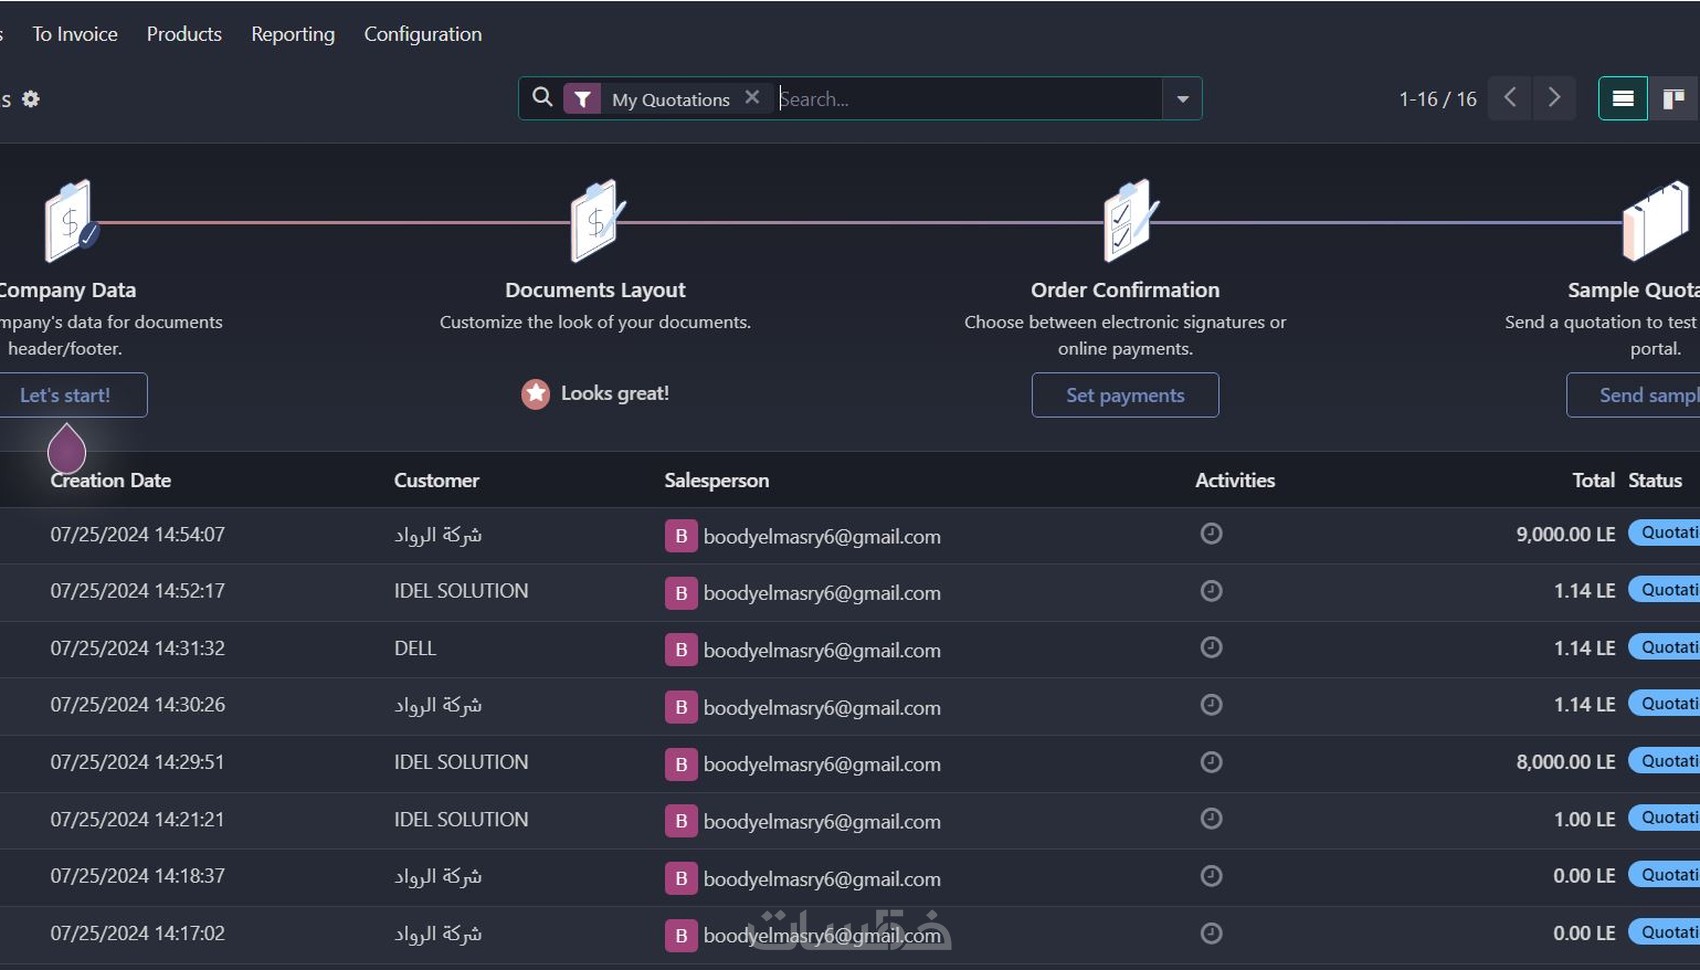The width and height of the screenshot is (1700, 970).
Task: Open the To Invoice menu
Action: coord(75,34)
